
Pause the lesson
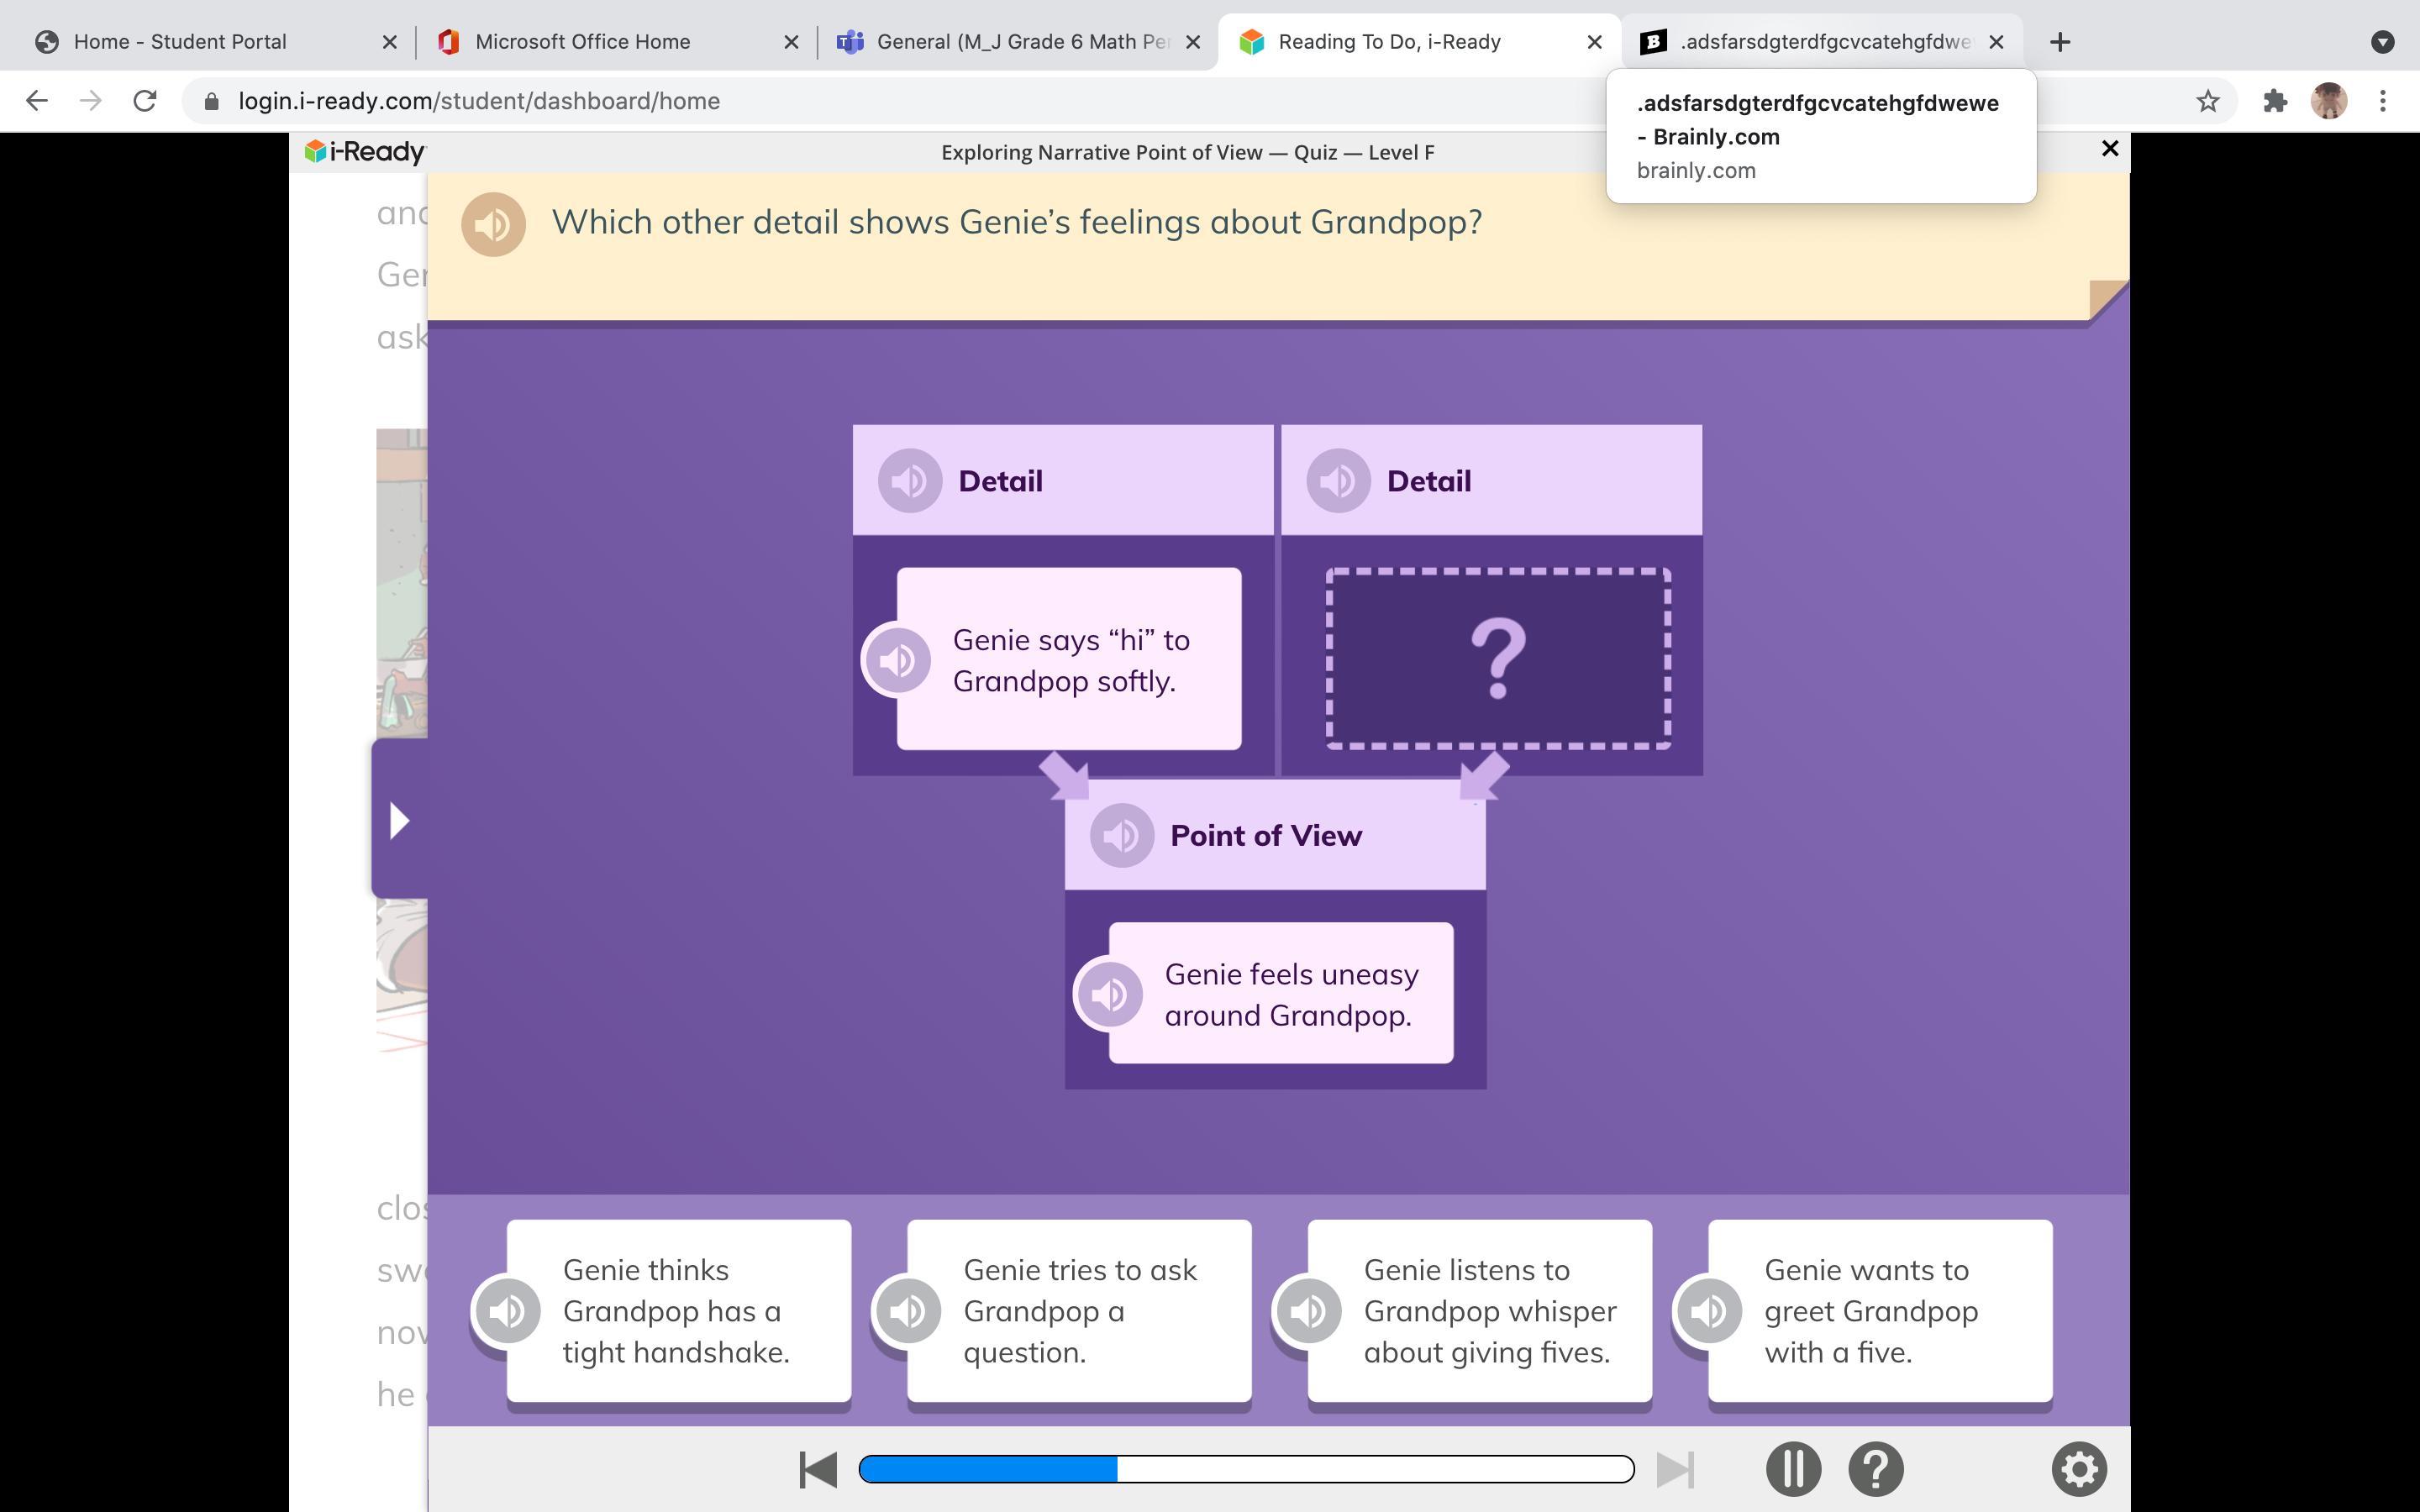click(1793, 1469)
